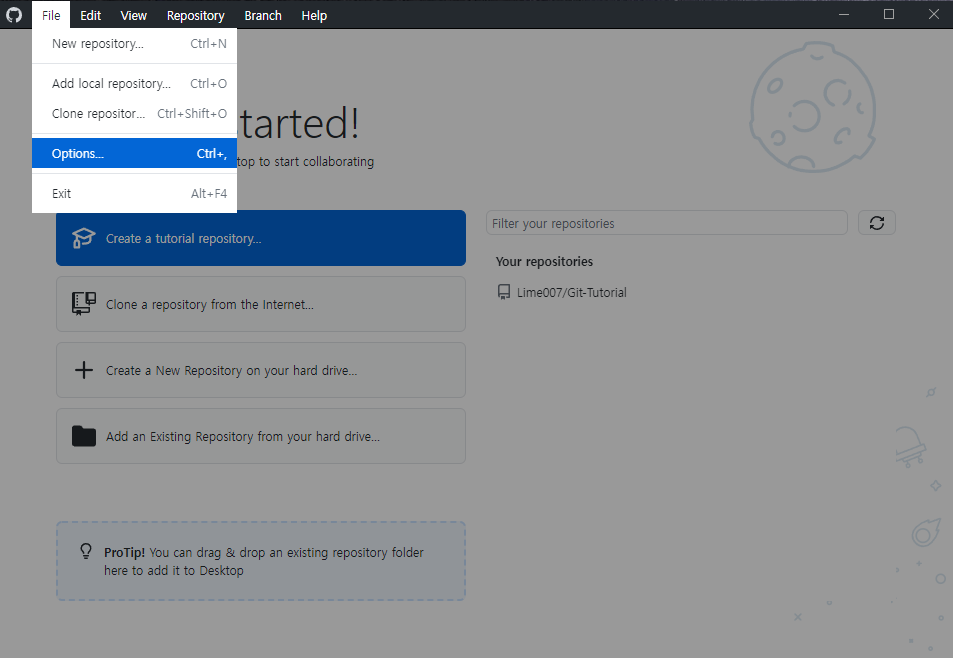
Task: Refresh the repository list
Action: coord(876,223)
